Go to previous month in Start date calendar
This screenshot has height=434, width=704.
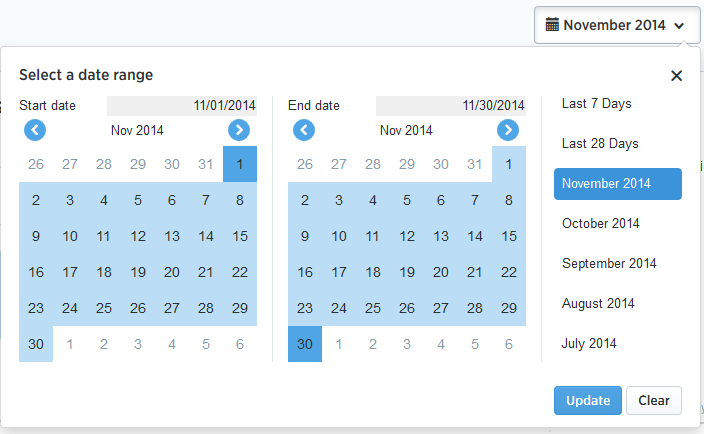click(x=35, y=130)
